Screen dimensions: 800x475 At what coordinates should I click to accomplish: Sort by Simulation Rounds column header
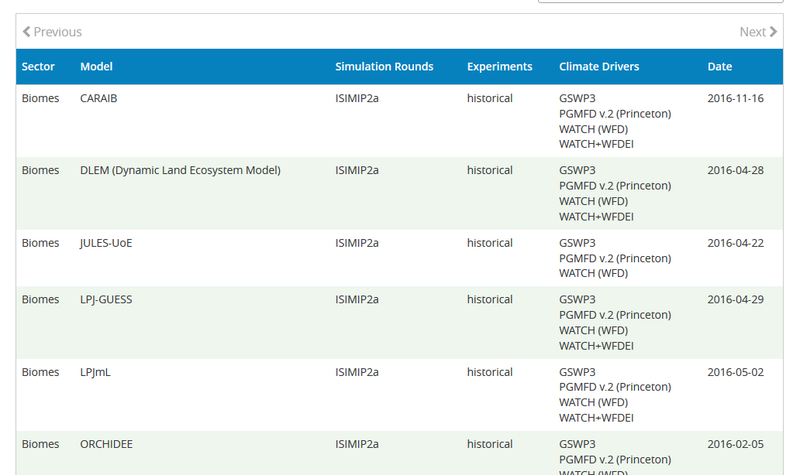[384, 66]
